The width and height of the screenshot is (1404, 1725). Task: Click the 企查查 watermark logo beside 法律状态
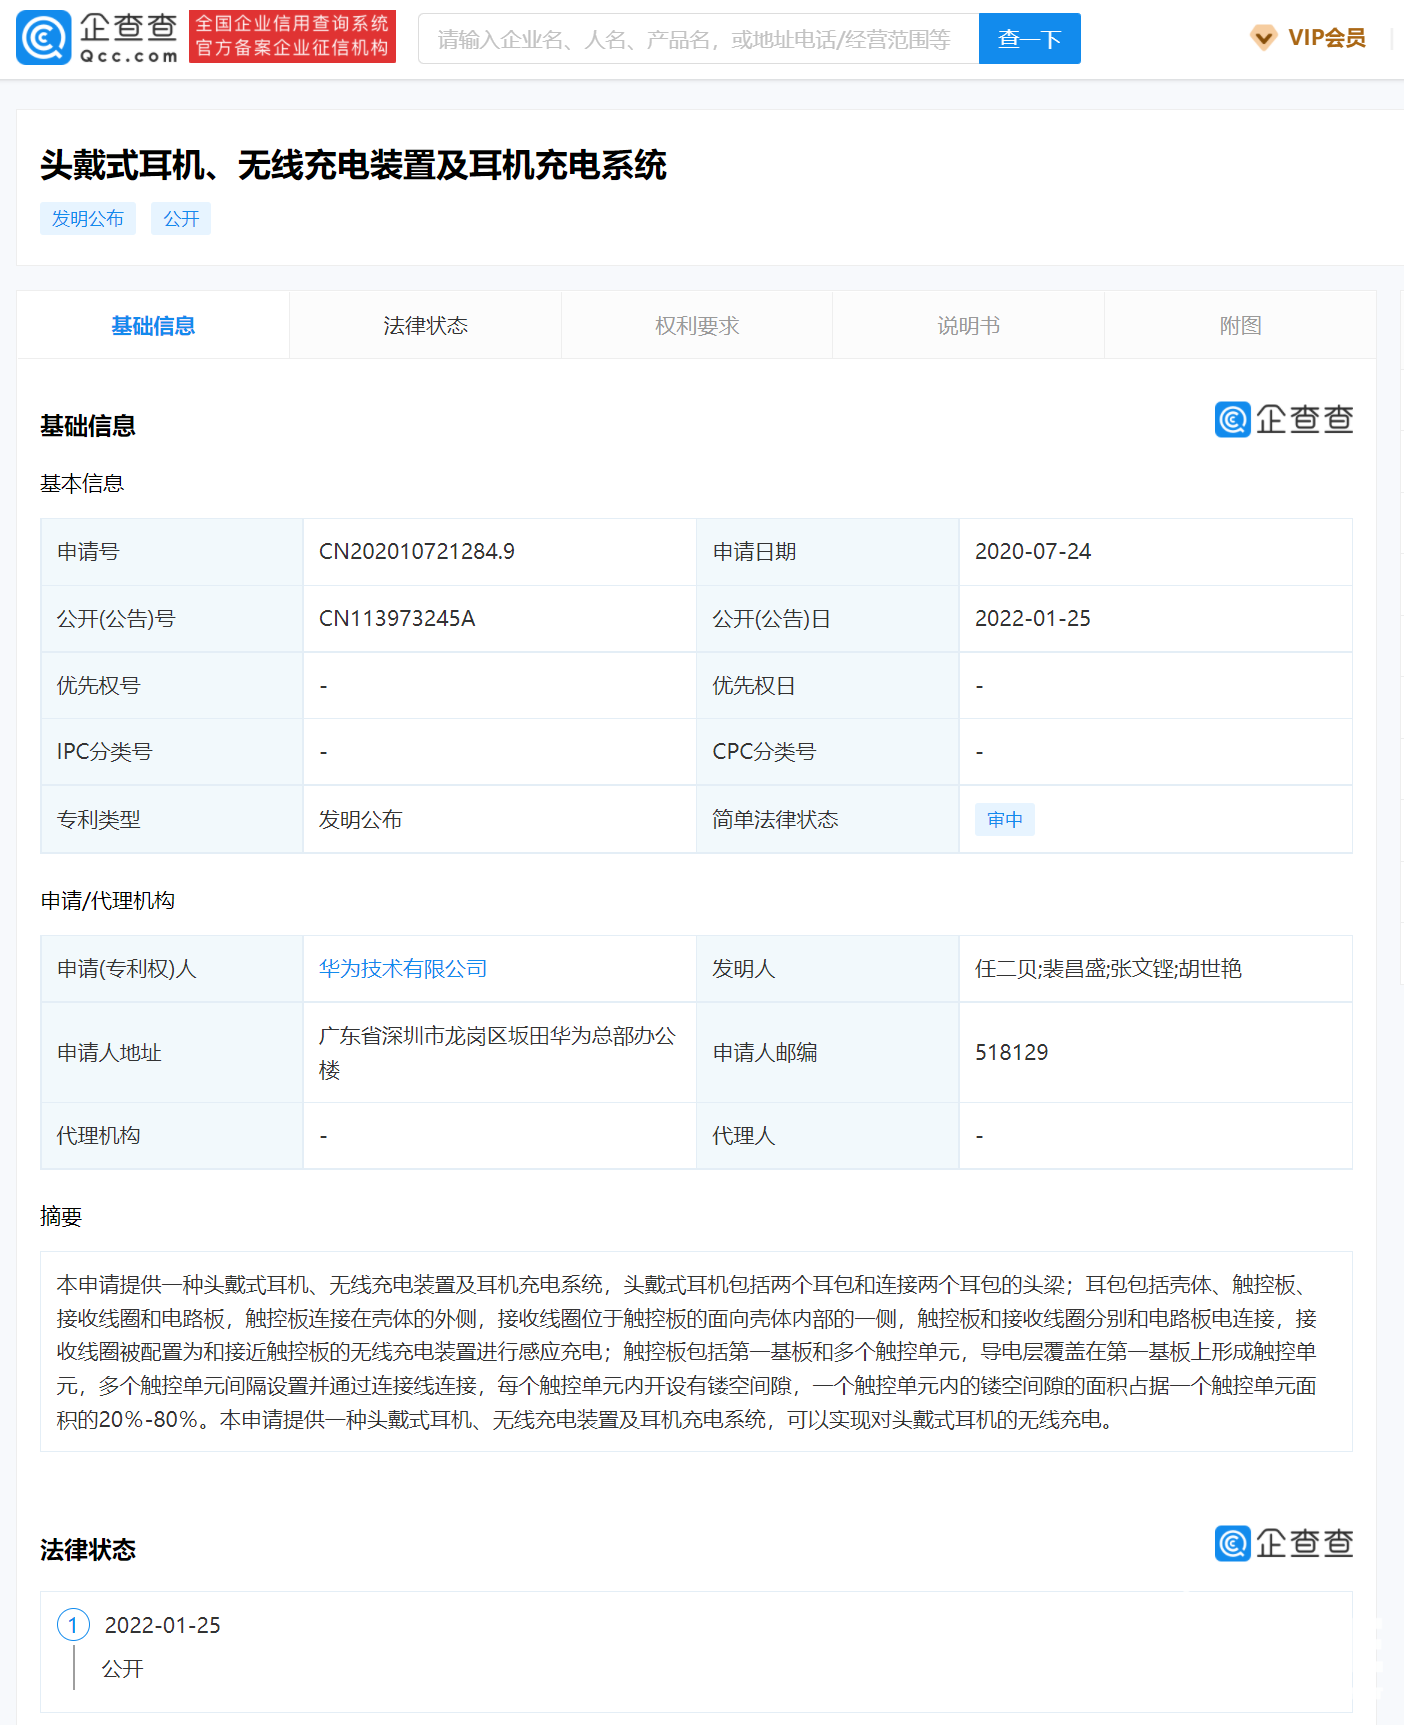(x=1283, y=1544)
